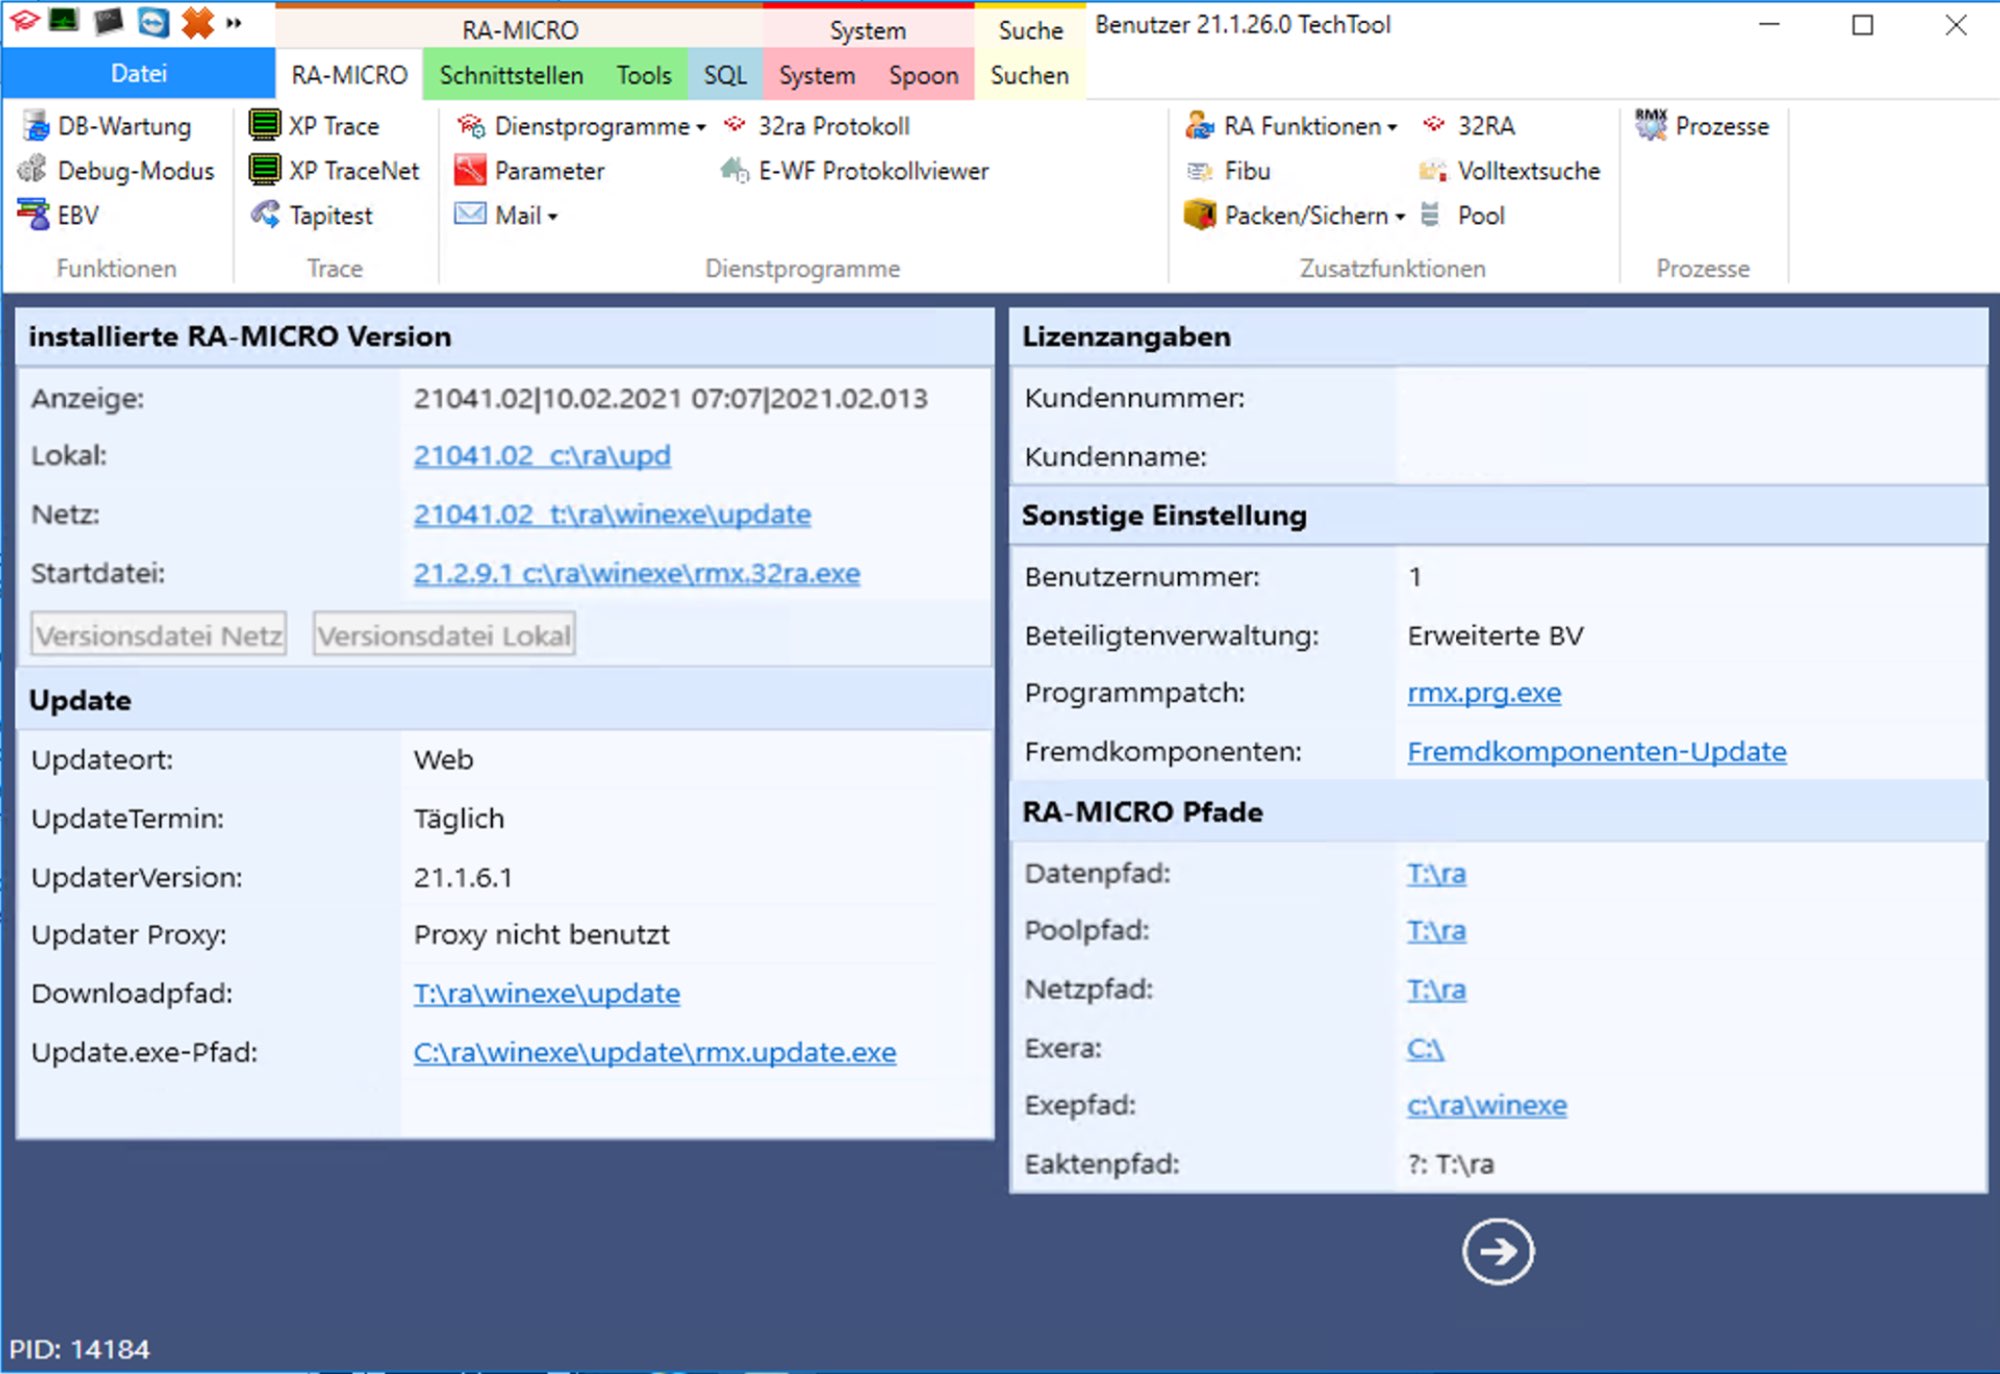
Task: Click the Updateort value 'Web'
Action: [444, 760]
